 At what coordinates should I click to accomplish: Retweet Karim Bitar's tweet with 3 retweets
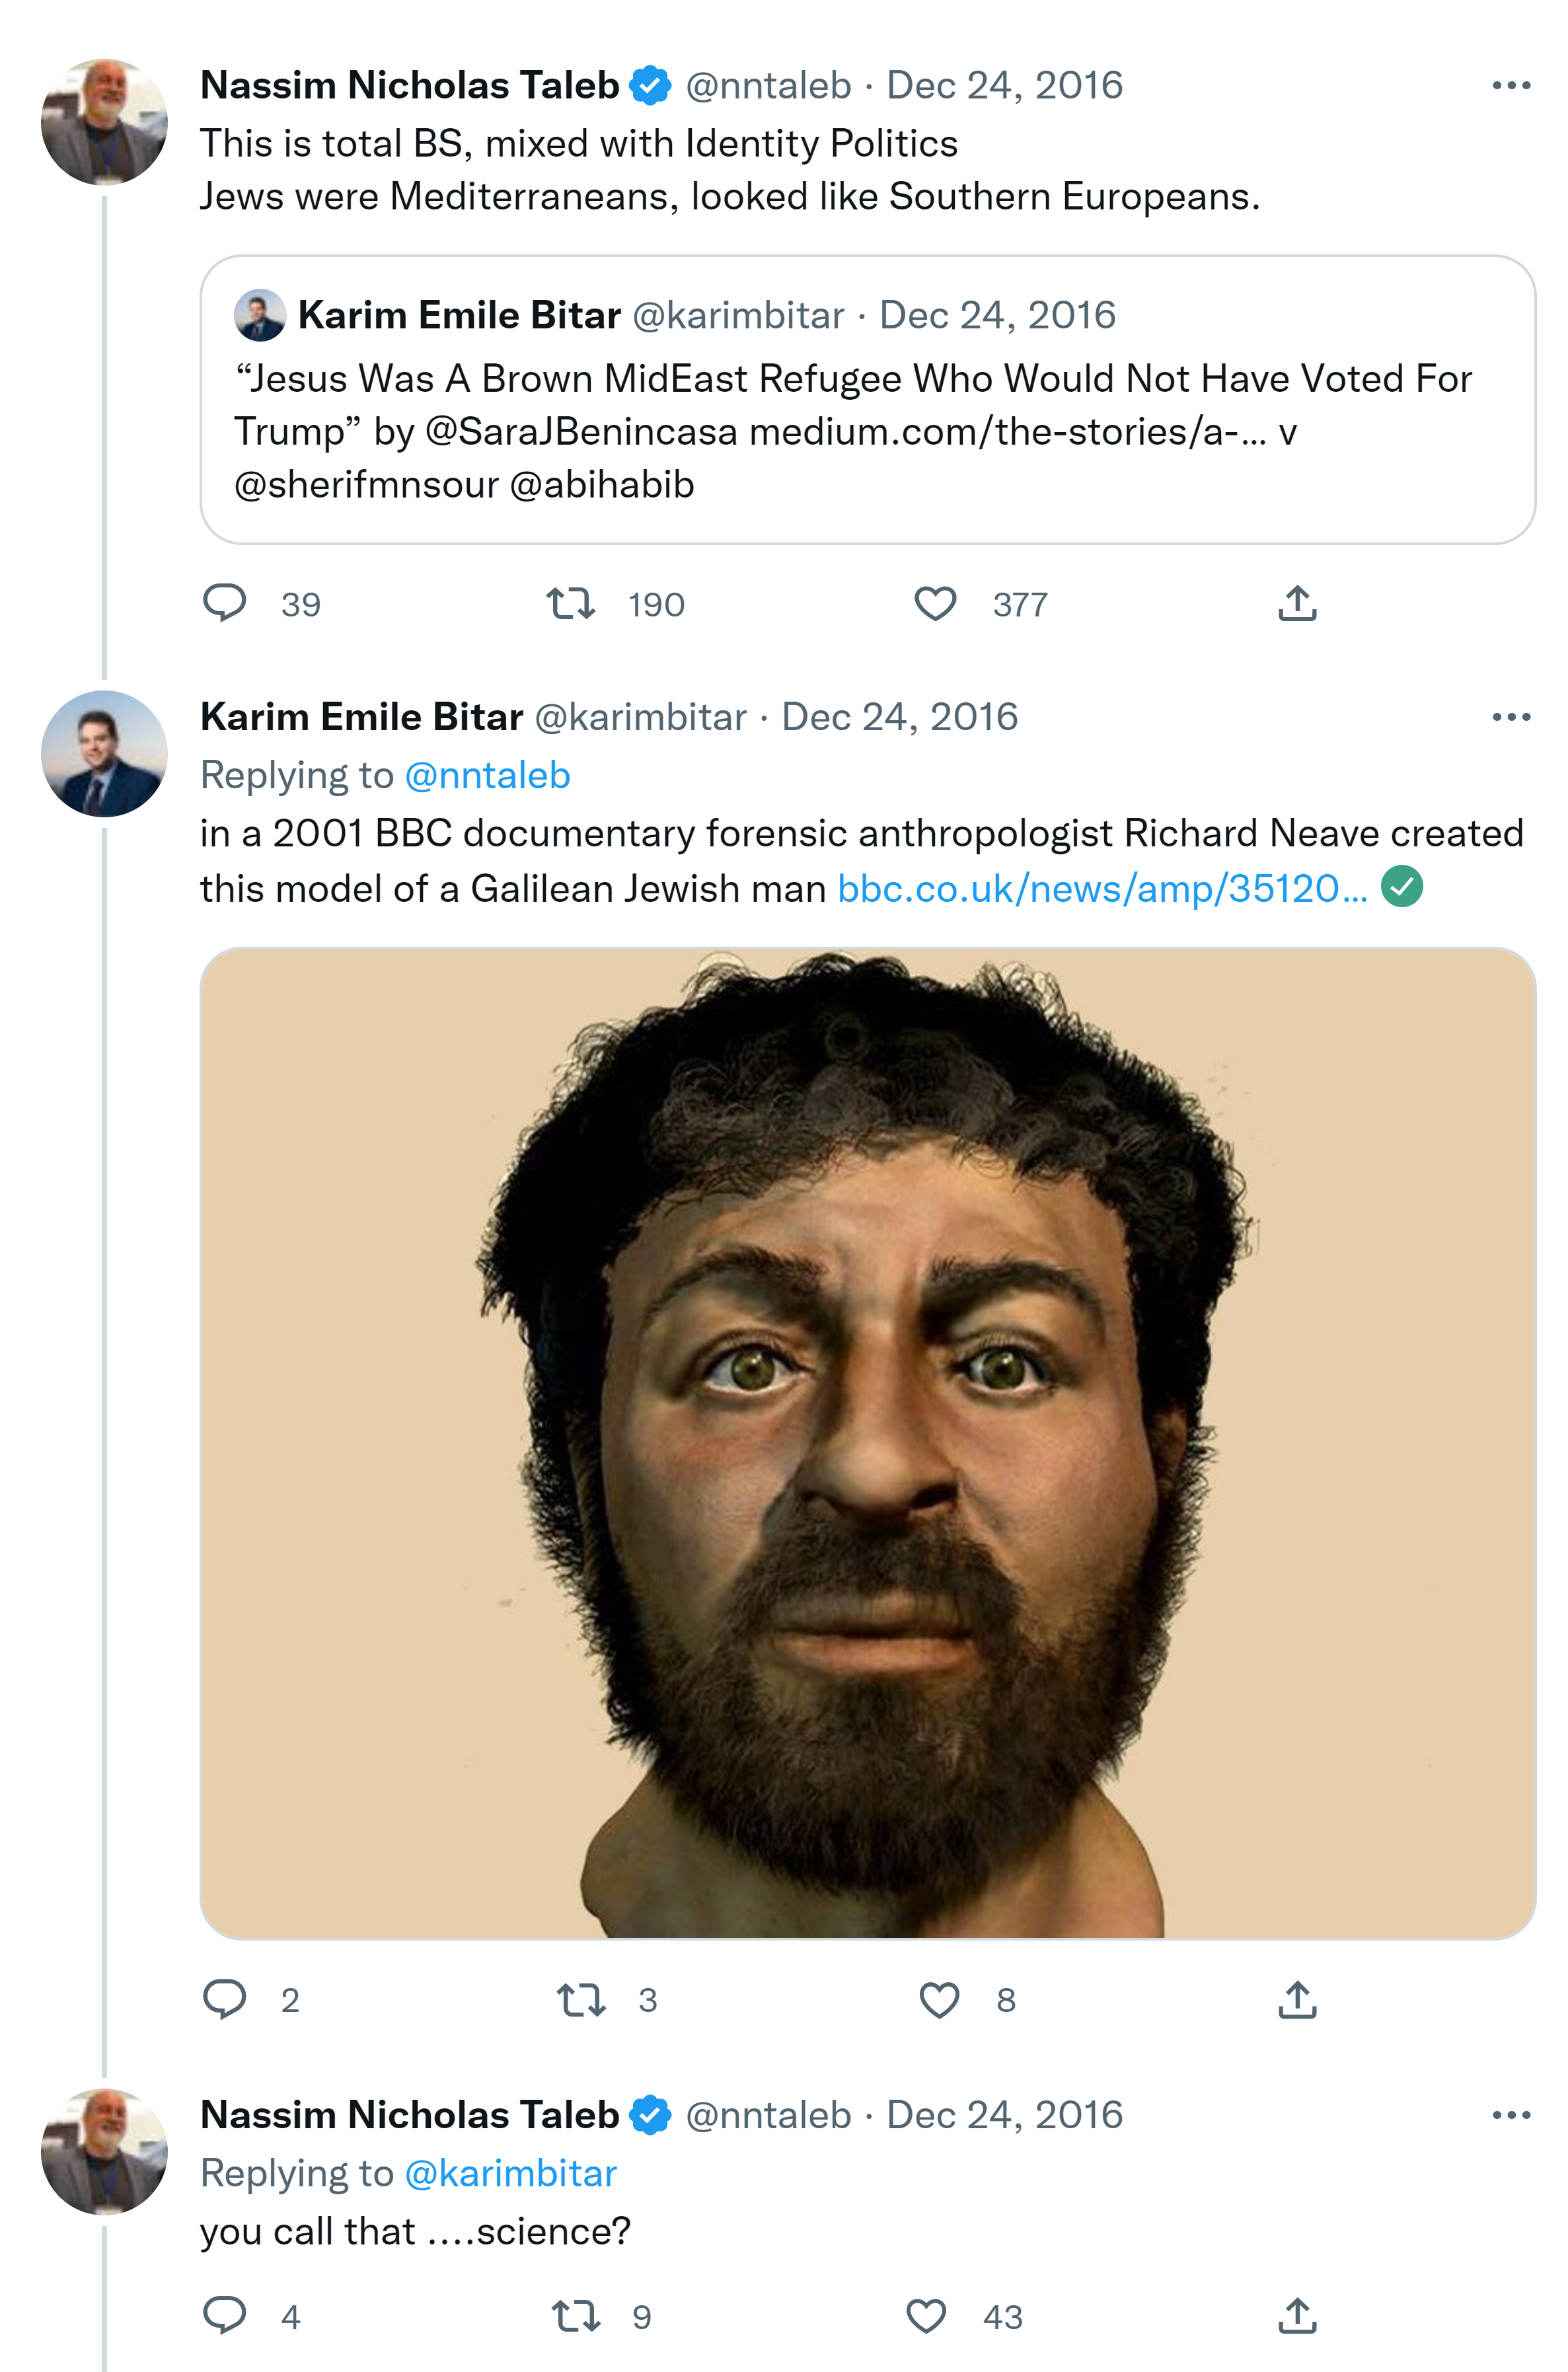point(581,1999)
